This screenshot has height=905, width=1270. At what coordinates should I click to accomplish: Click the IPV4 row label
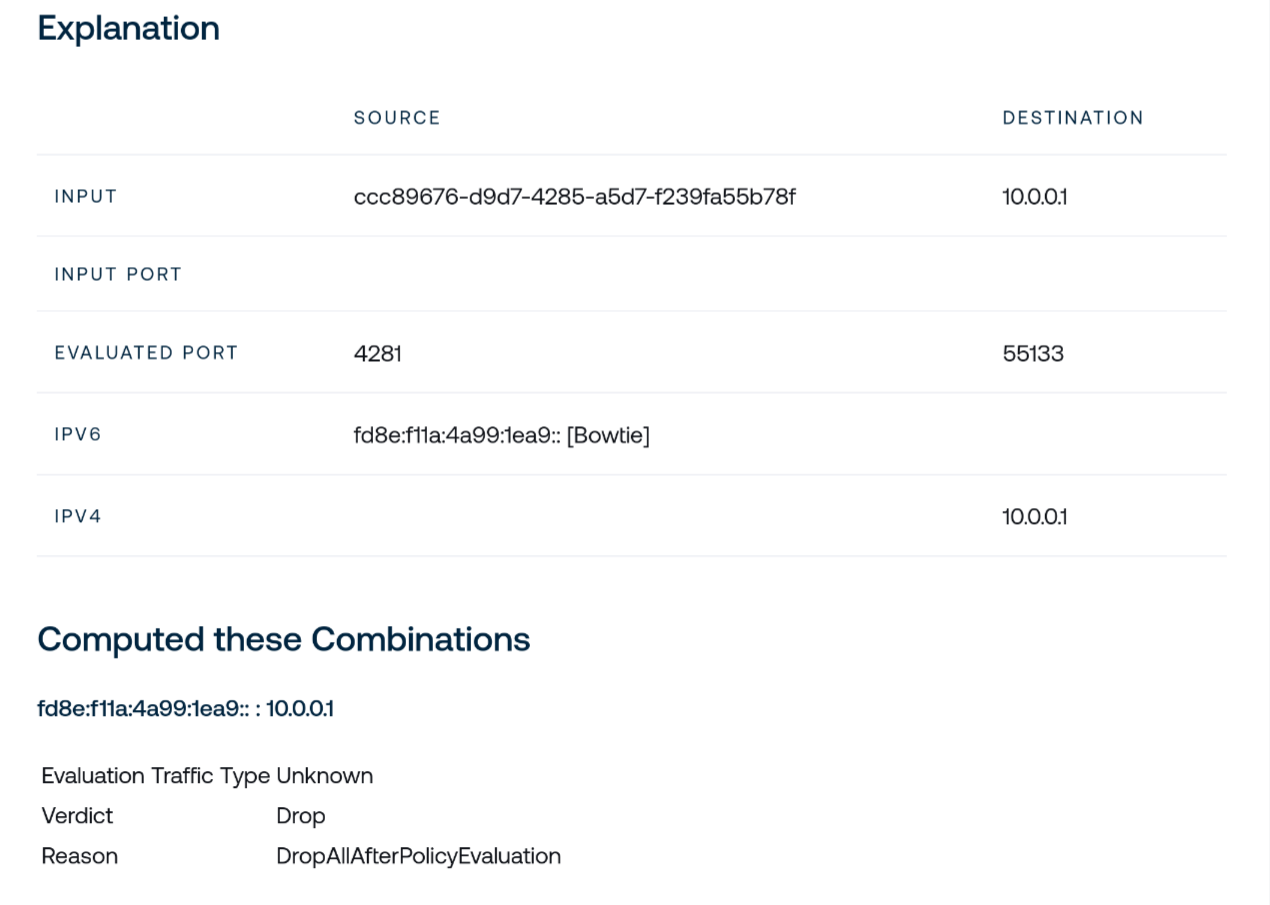coord(78,517)
